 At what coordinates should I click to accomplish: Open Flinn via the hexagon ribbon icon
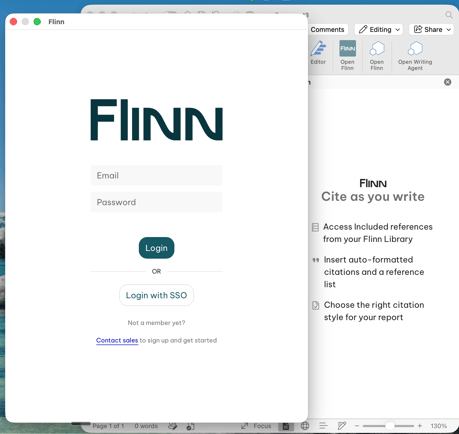tap(377, 55)
